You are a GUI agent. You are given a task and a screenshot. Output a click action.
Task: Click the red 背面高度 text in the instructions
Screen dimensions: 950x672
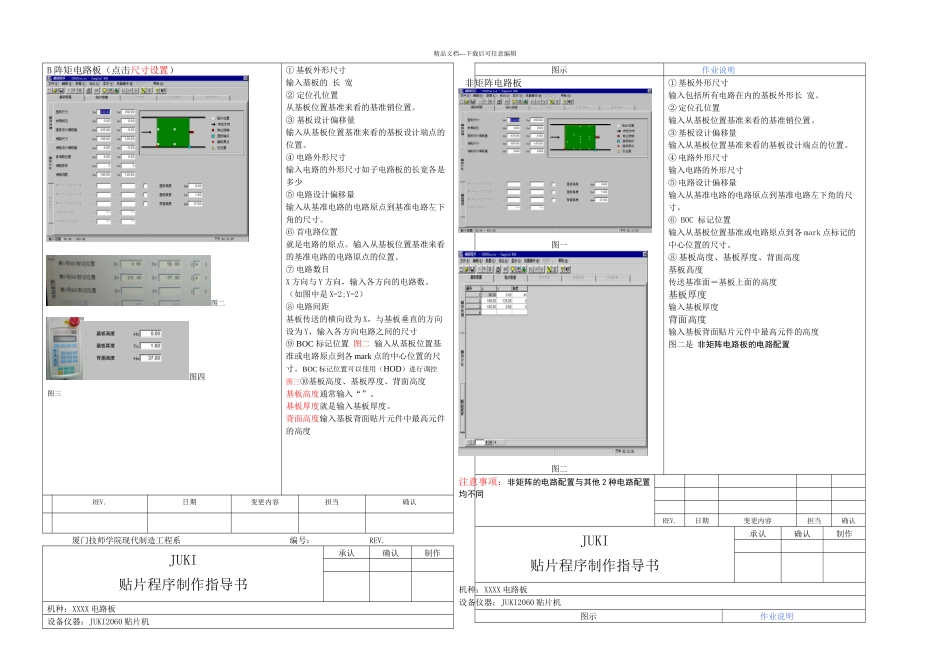tap(302, 418)
